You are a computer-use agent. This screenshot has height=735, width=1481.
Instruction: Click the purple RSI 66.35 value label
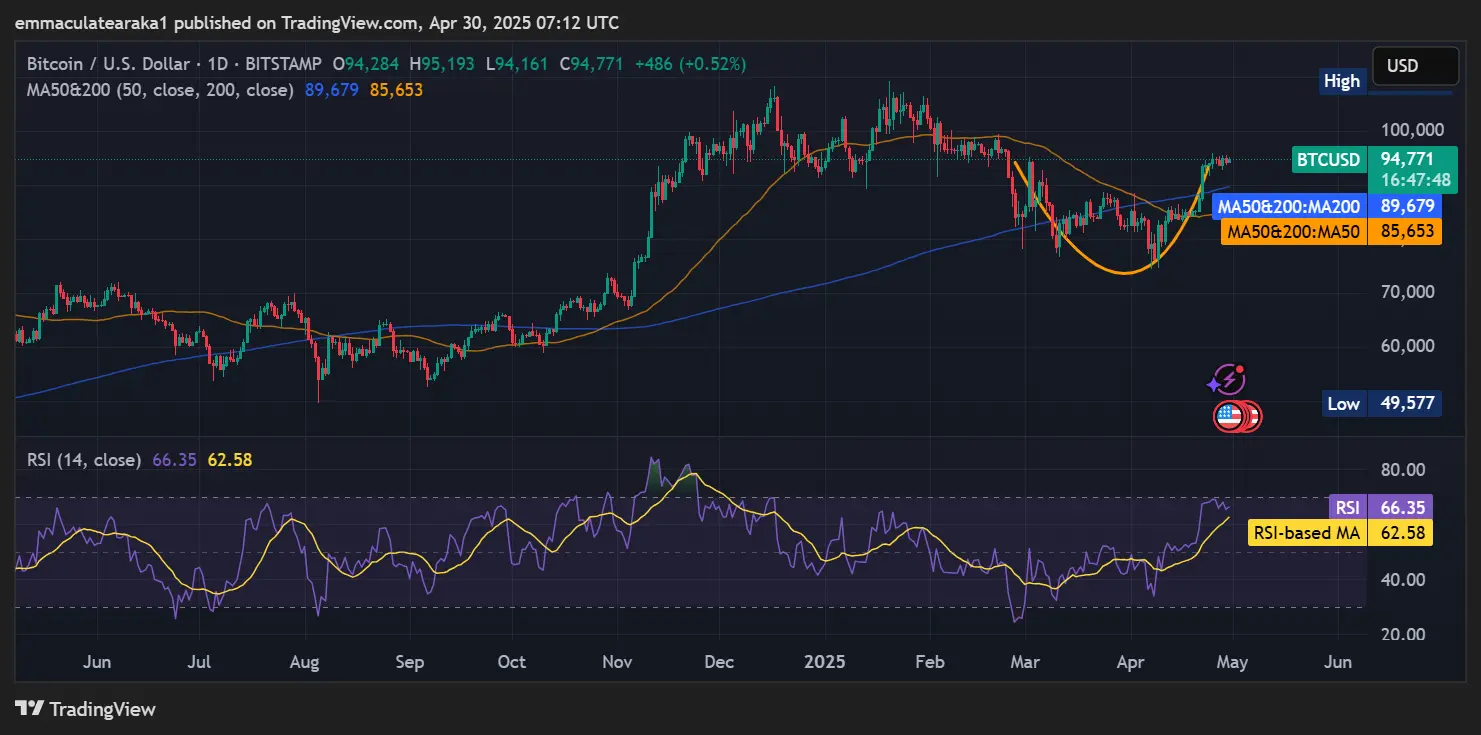click(1379, 507)
